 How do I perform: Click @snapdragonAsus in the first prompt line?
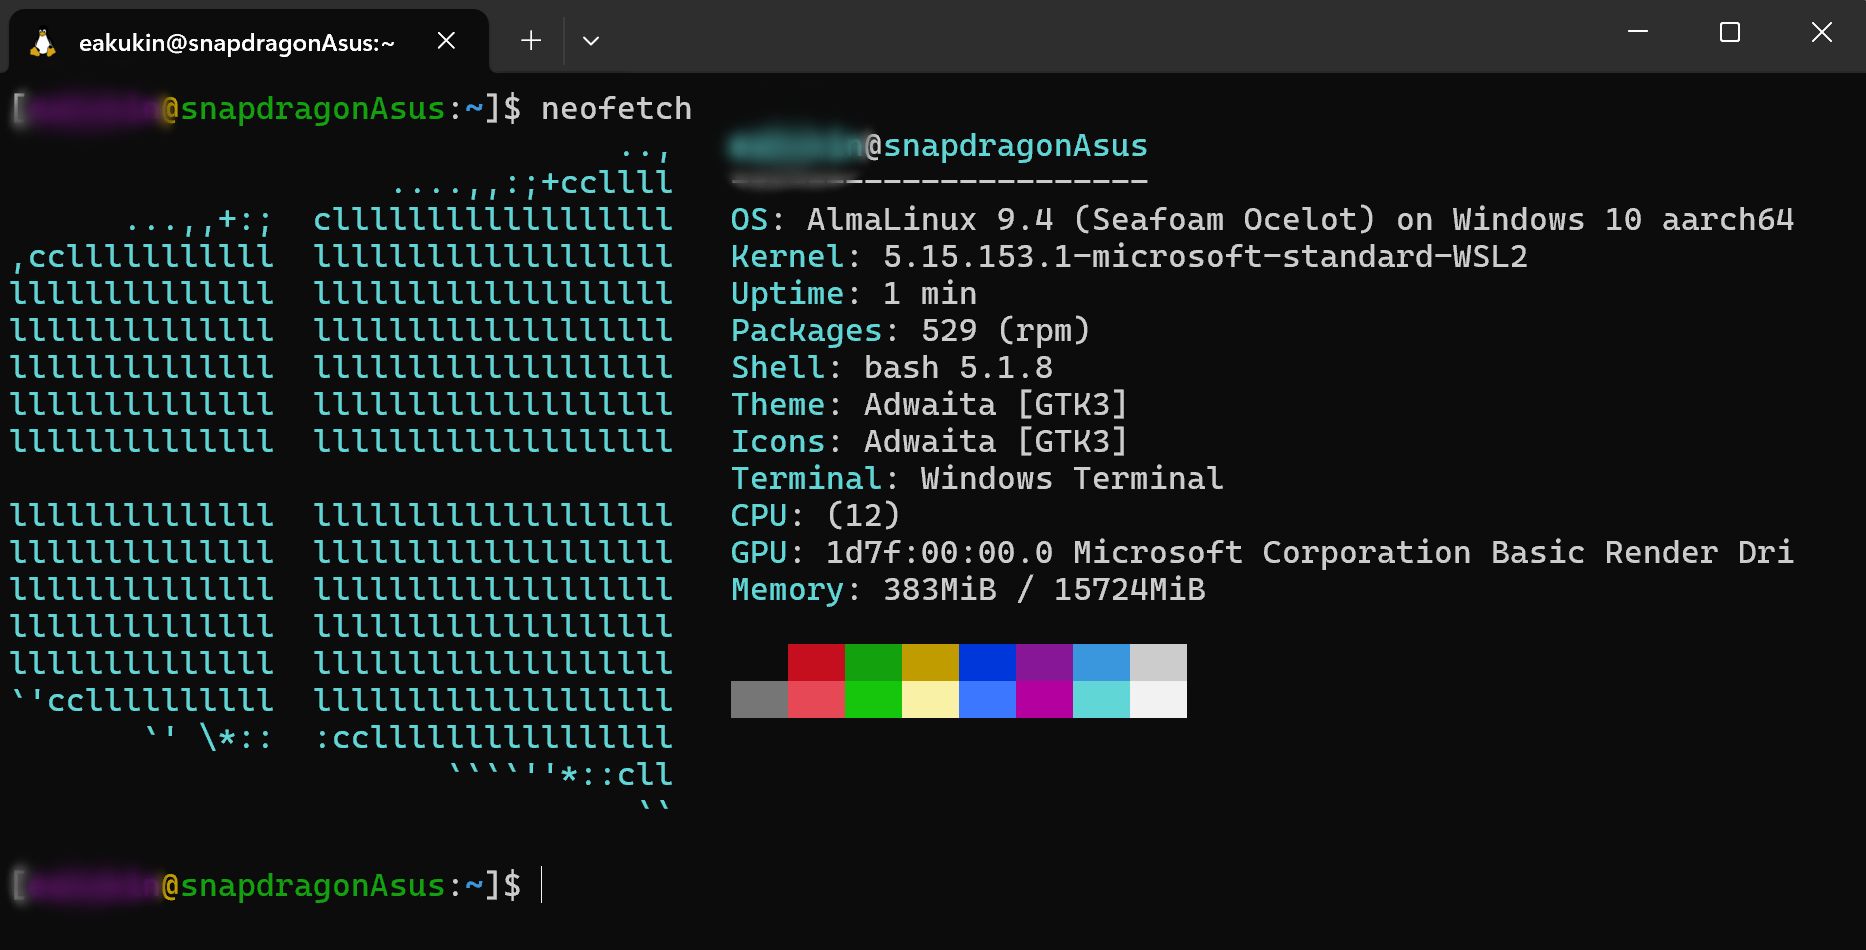[x=303, y=108]
